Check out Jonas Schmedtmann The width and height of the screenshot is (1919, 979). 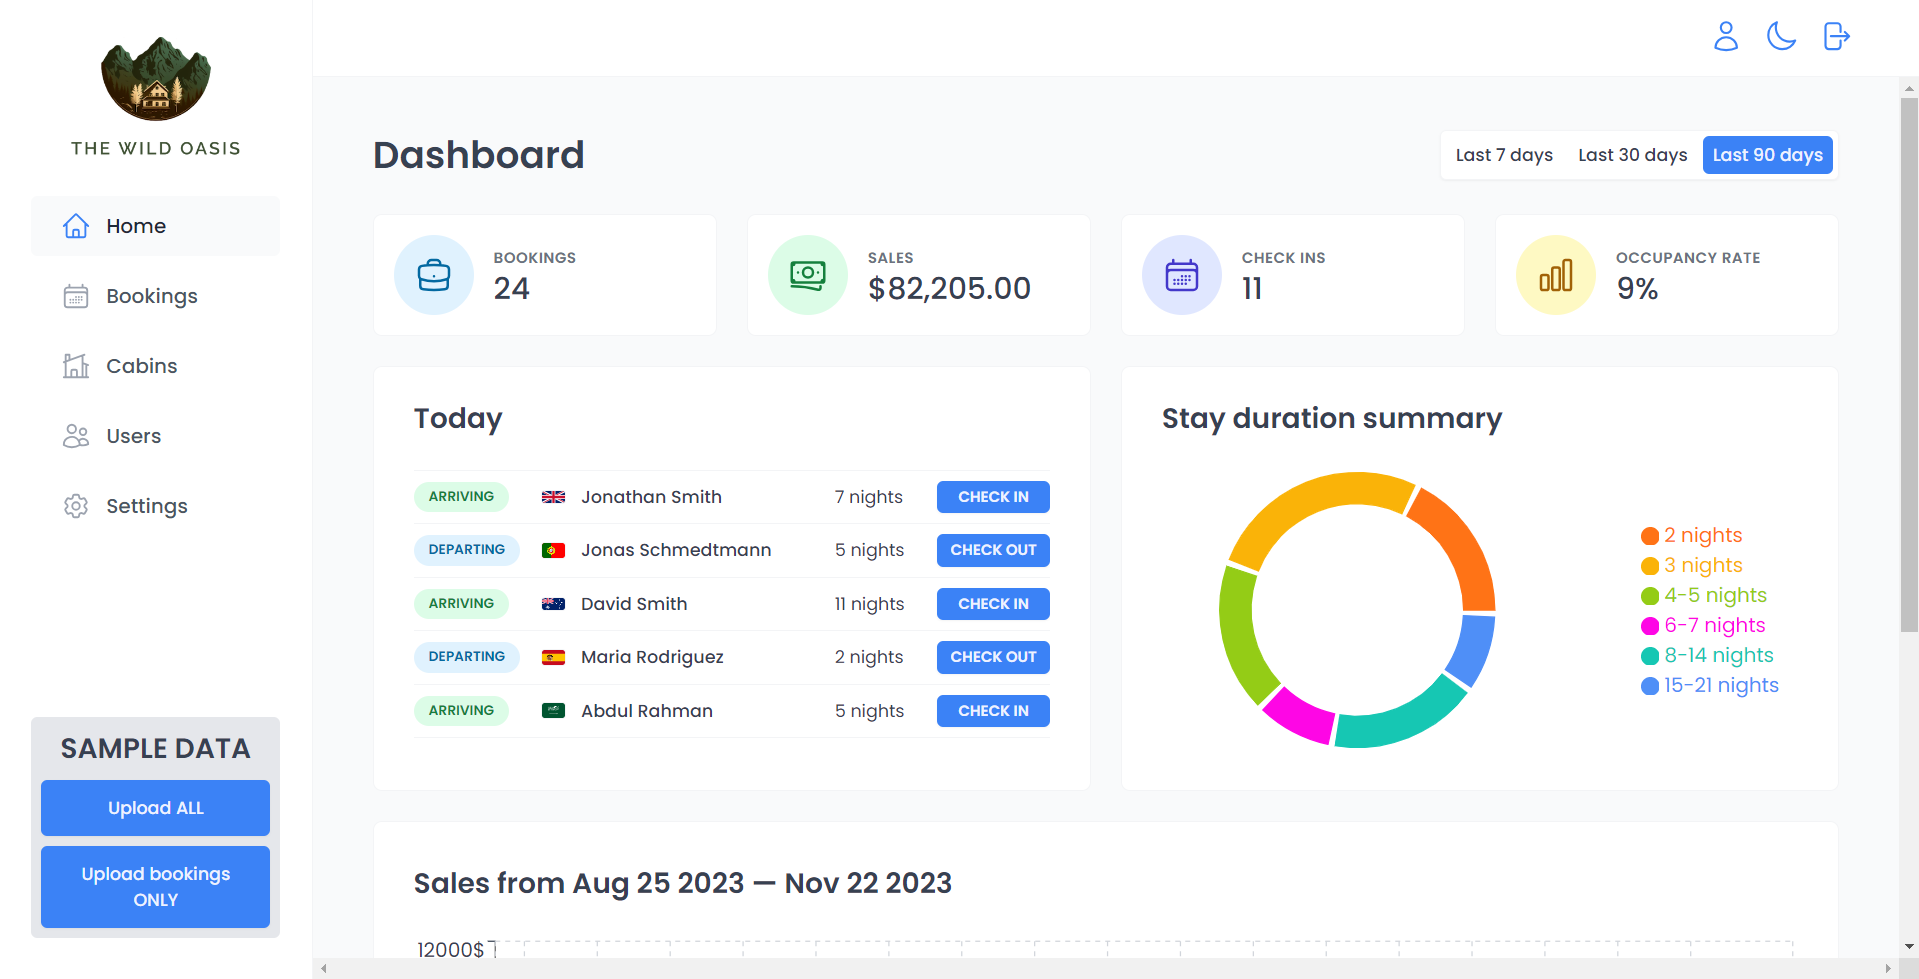pyautogui.click(x=993, y=550)
